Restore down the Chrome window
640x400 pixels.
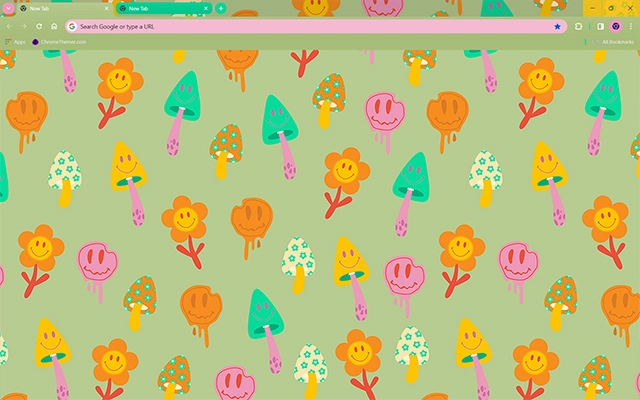(611, 8)
